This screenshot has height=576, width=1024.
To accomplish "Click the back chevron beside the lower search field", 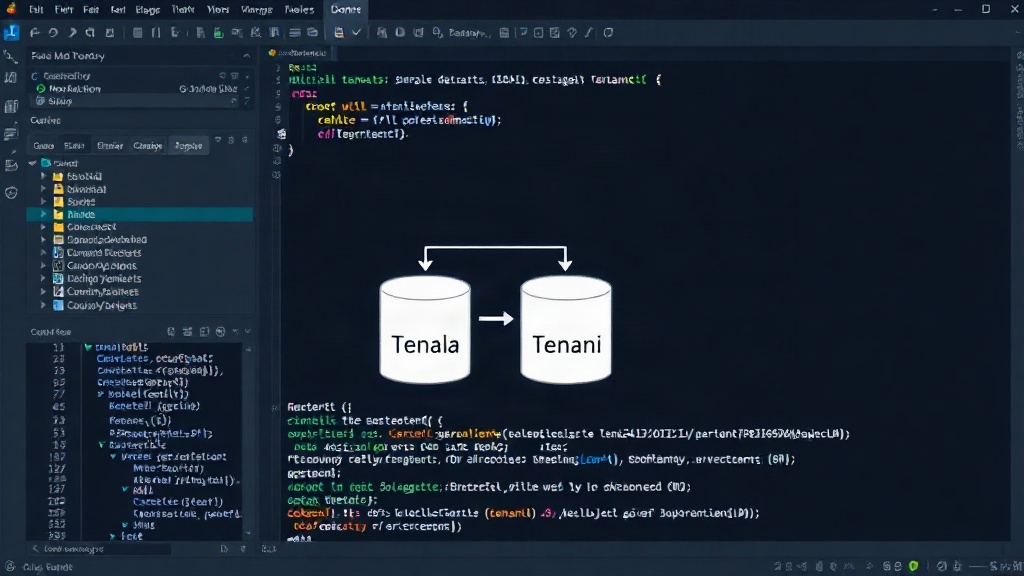I will 35,549.
